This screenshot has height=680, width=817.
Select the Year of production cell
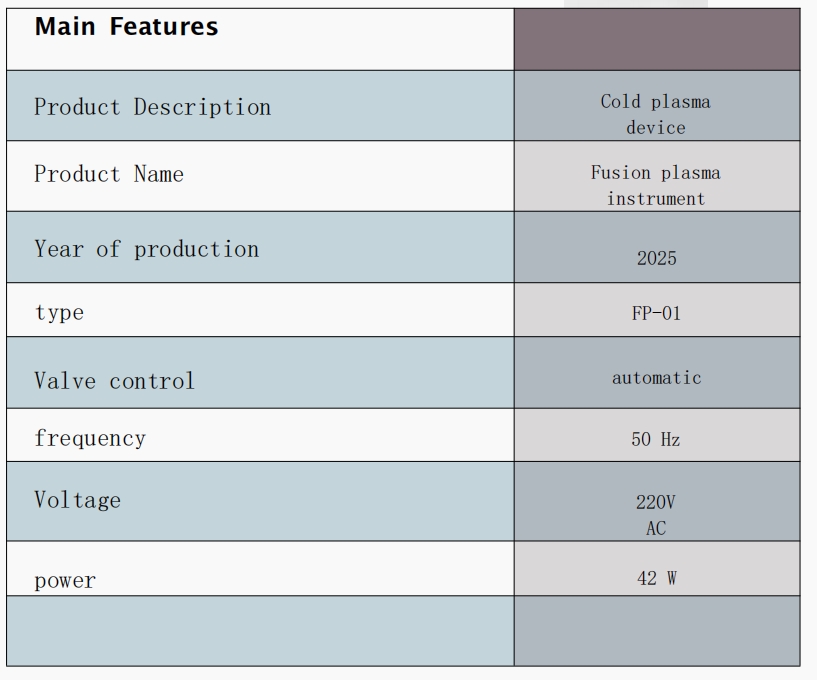click(260, 247)
